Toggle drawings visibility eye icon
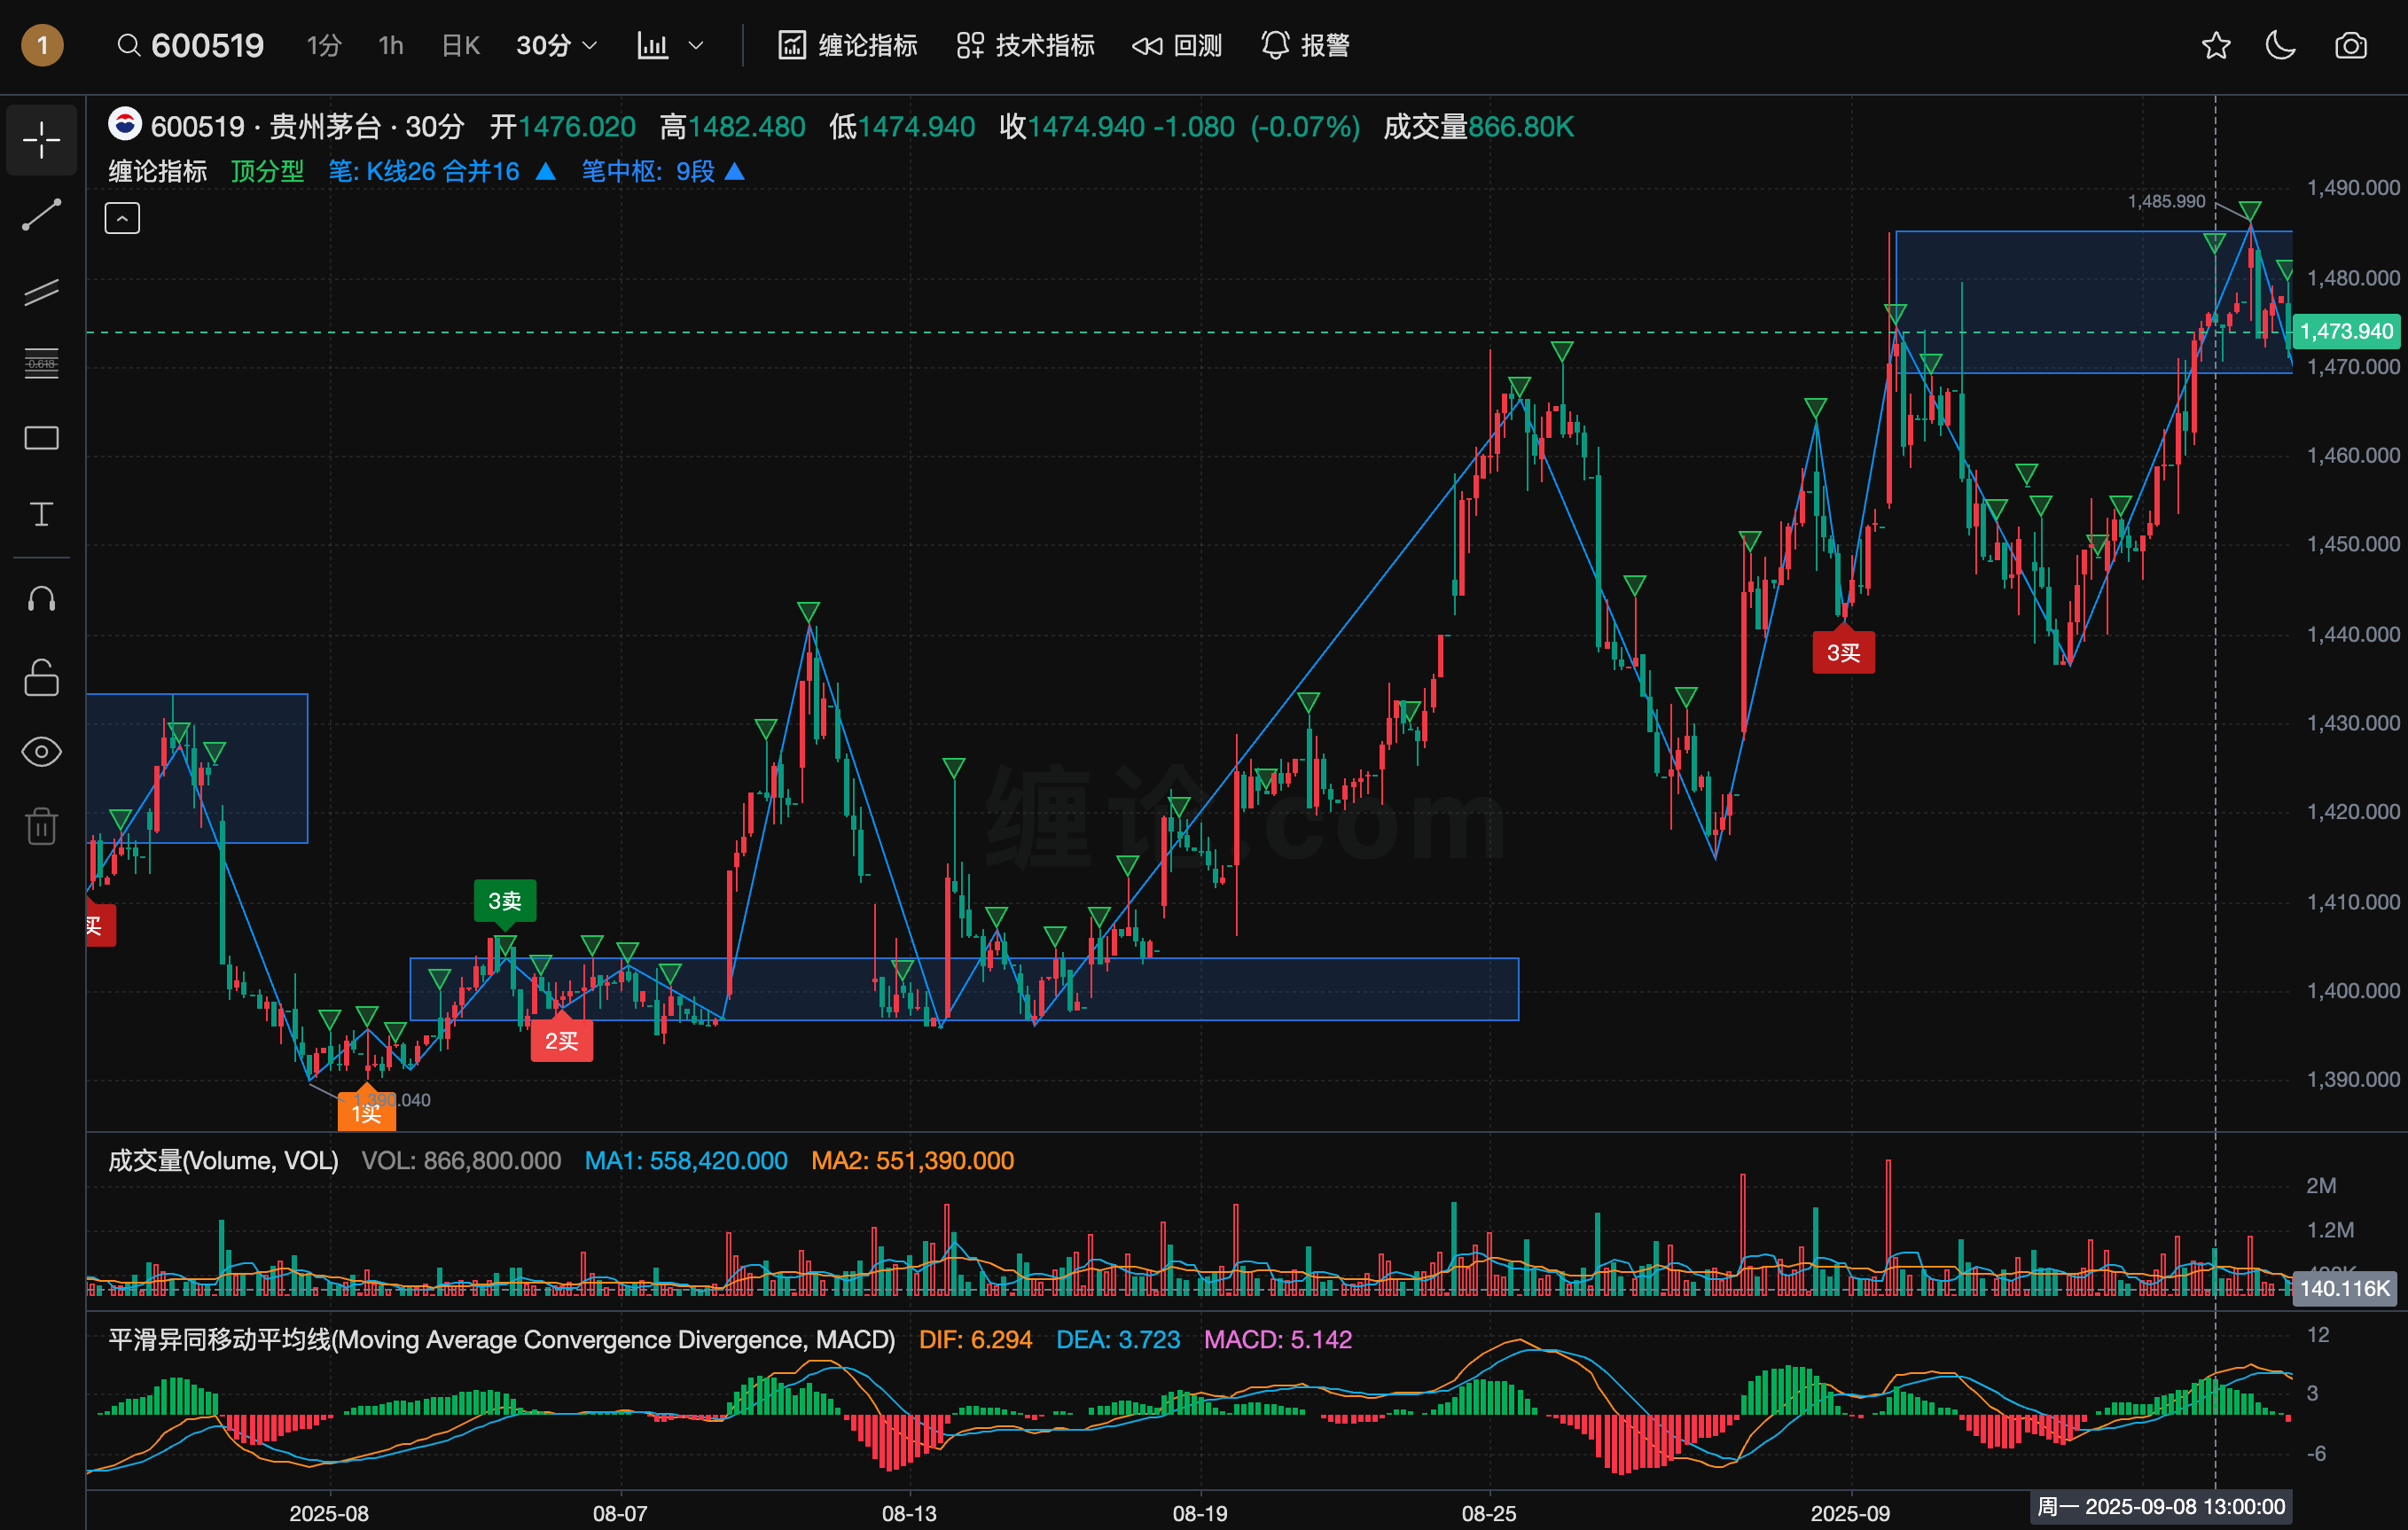The image size is (2408, 1530). (x=41, y=752)
